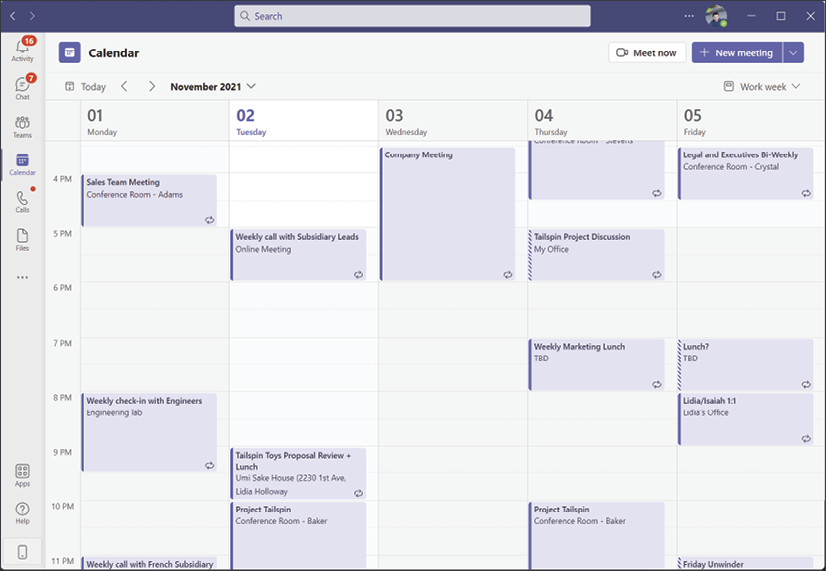Open Files in the left rail
Screen dimensions: 826x571
point(22,240)
